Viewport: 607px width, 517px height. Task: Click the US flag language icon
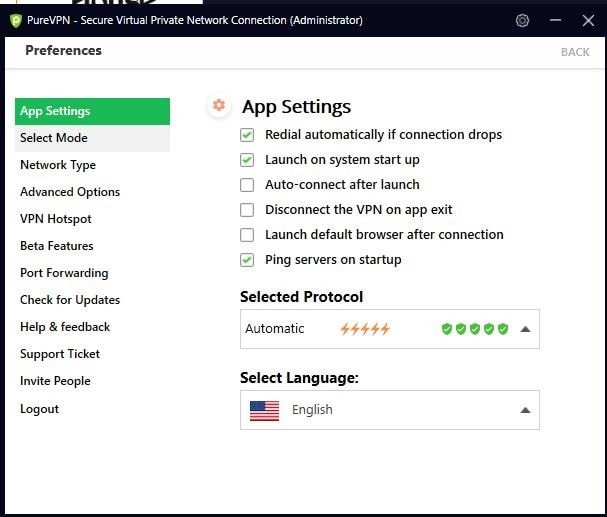click(x=264, y=410)
